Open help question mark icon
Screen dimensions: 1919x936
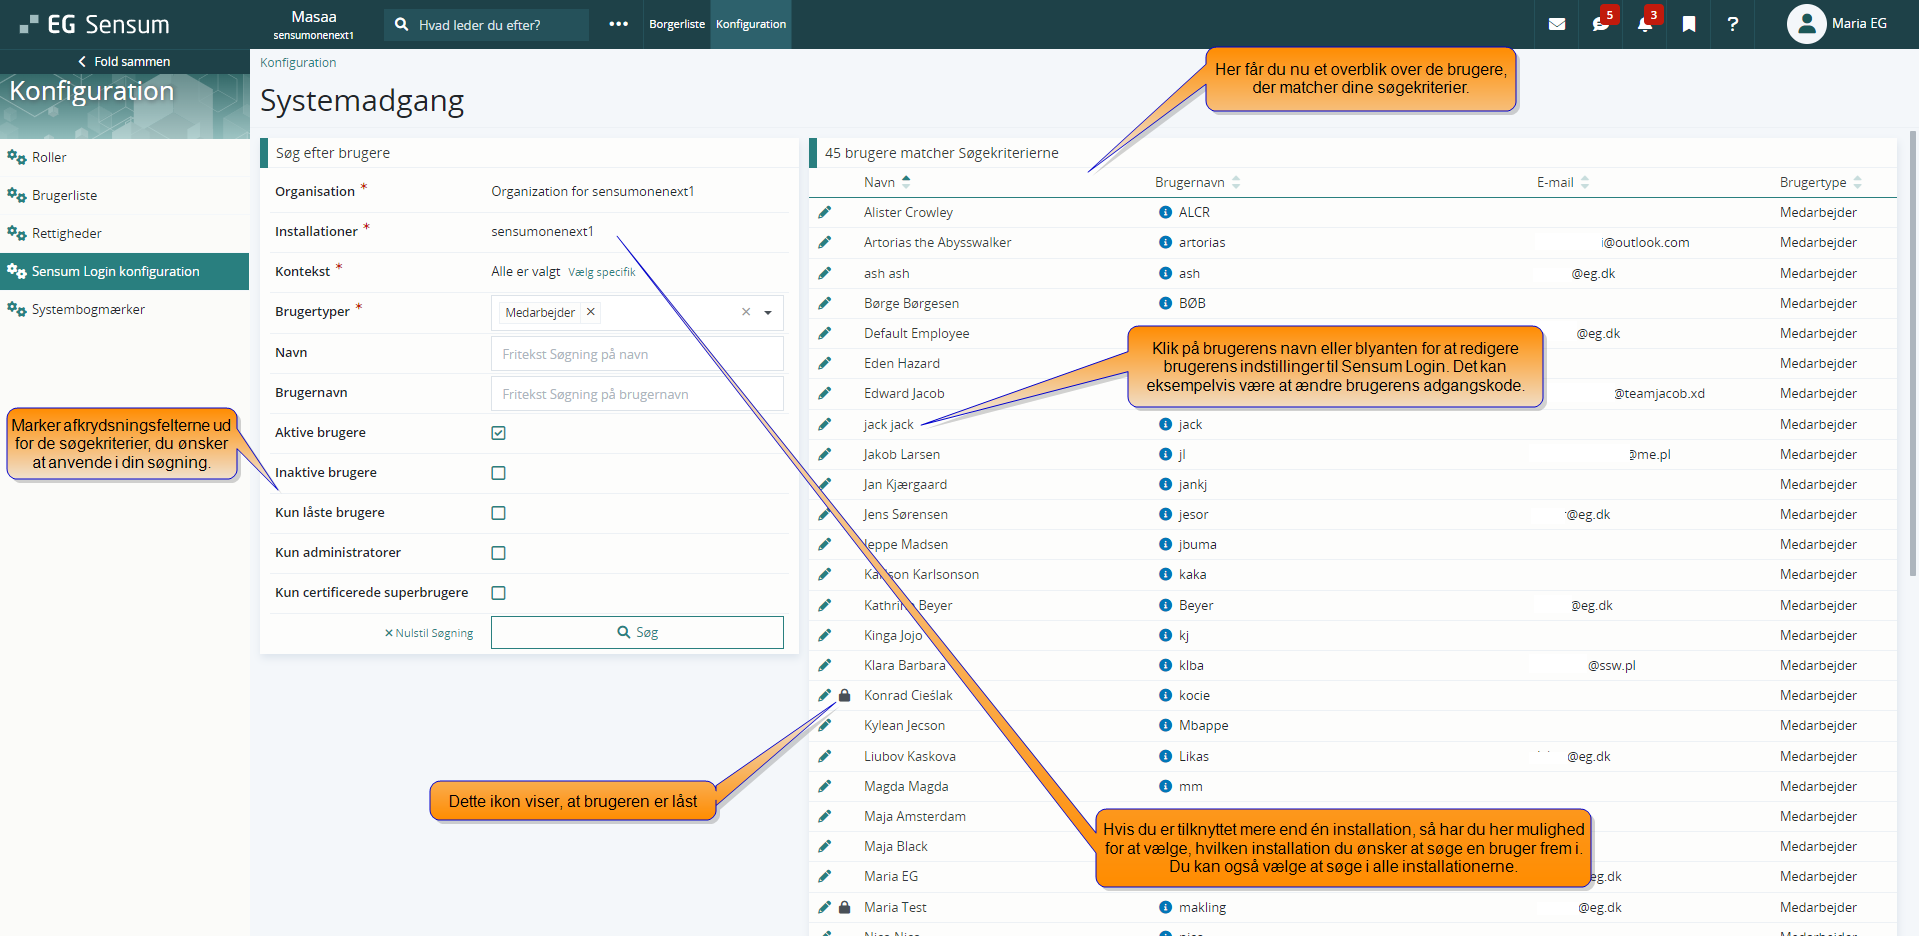1732,24
